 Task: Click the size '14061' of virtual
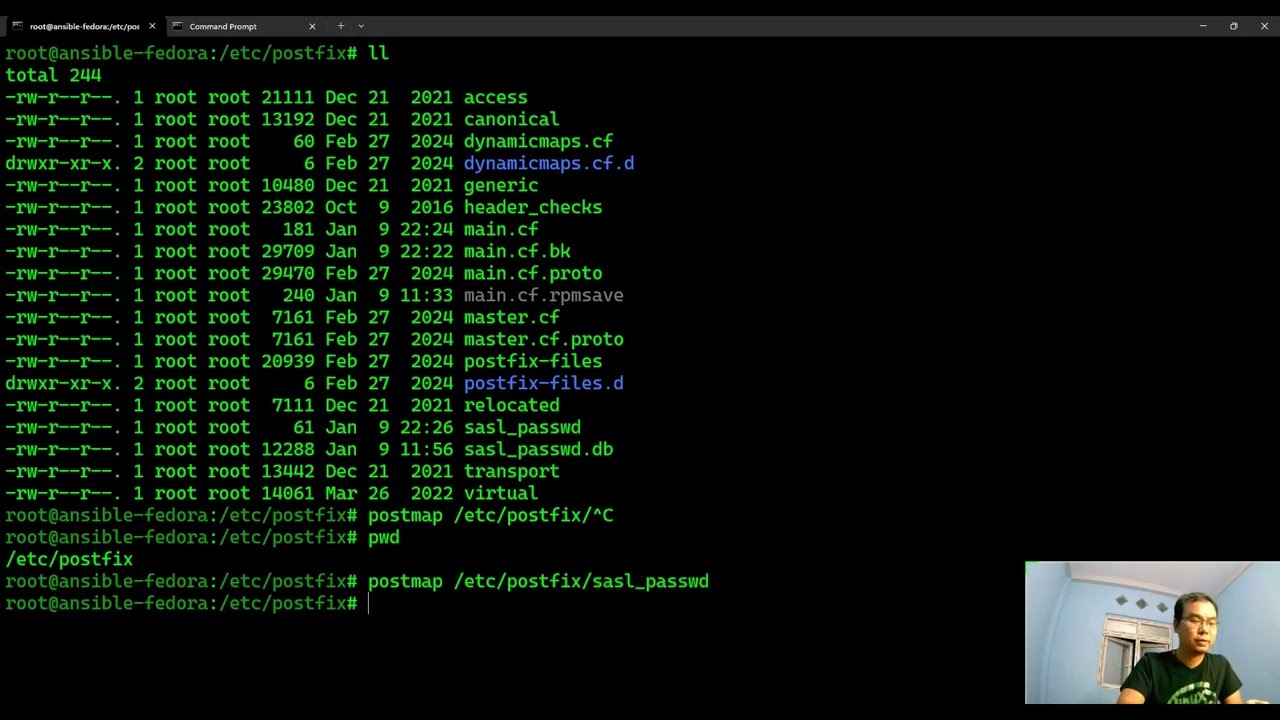tap(288, 493)
